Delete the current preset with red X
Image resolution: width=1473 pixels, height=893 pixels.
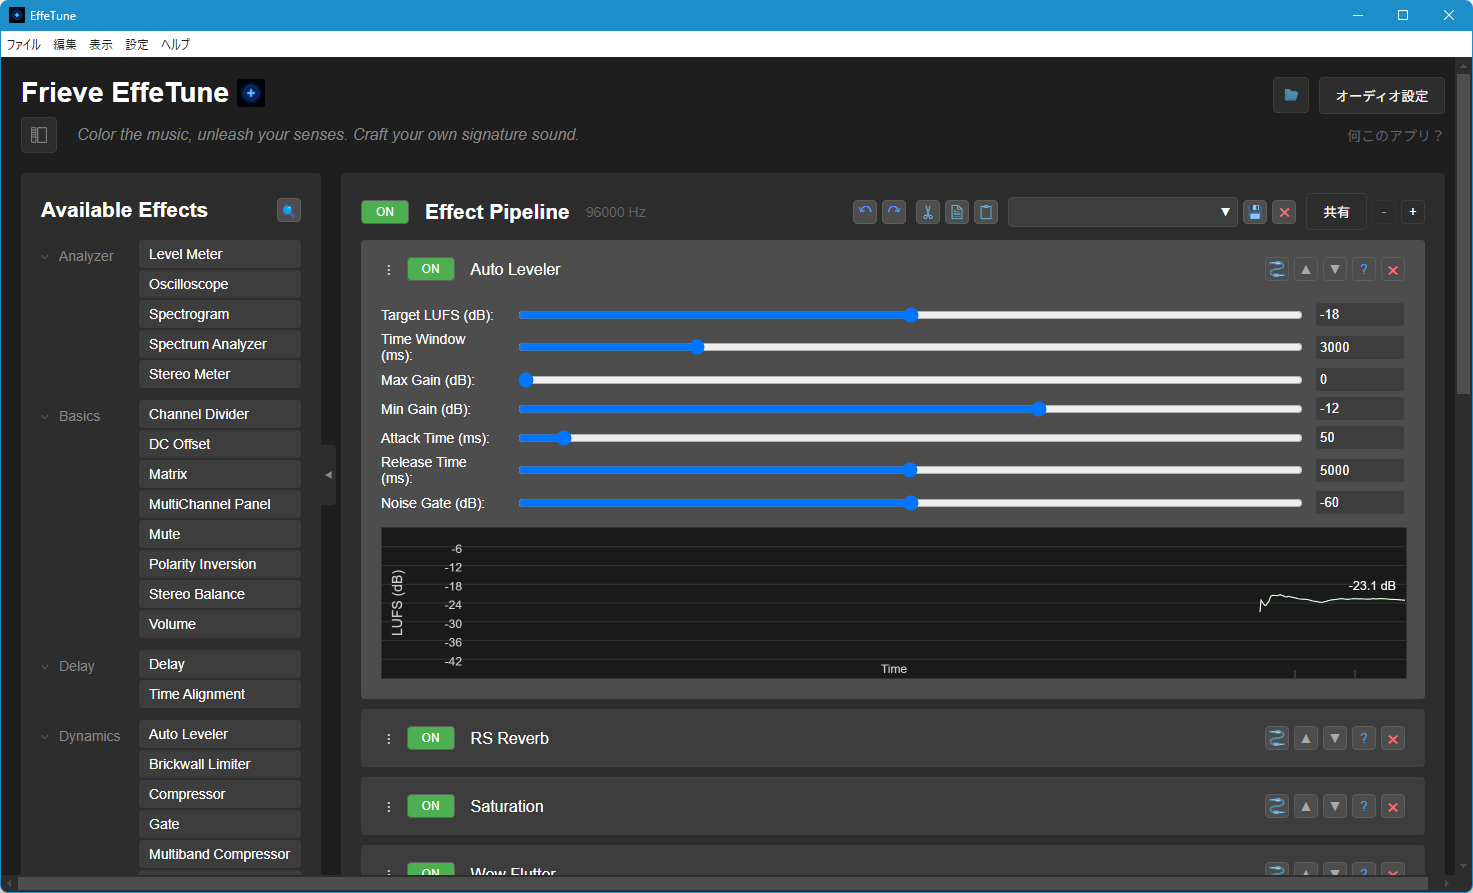point(1285,212)
